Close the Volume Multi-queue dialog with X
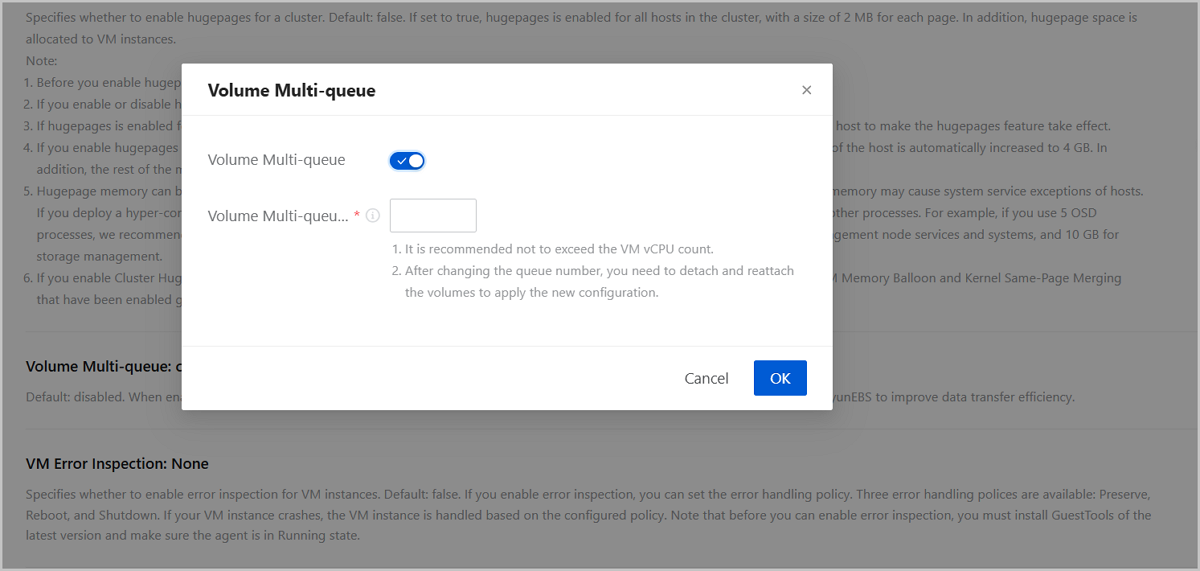Screen dimensions: 1200x571 click(806, 90)
